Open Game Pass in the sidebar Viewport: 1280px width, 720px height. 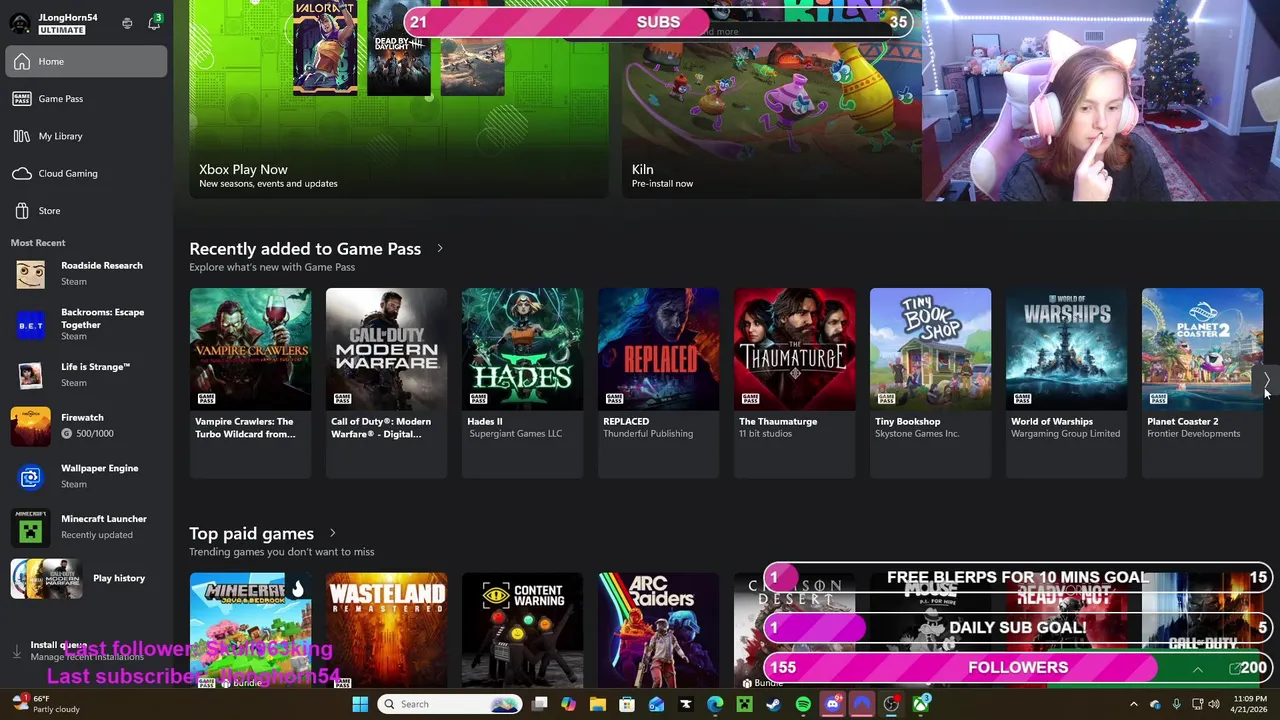86,99
